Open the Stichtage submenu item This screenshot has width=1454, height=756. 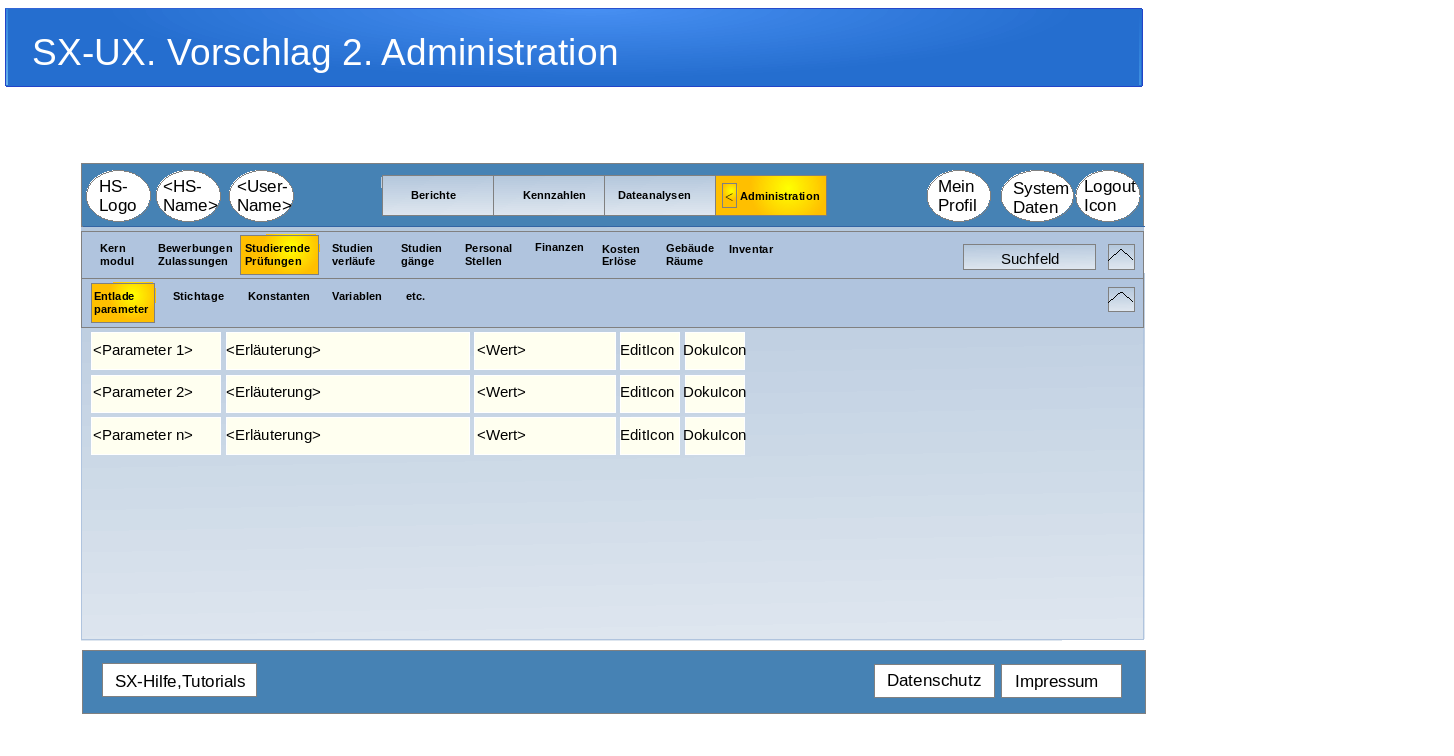(x=198, y=297)
